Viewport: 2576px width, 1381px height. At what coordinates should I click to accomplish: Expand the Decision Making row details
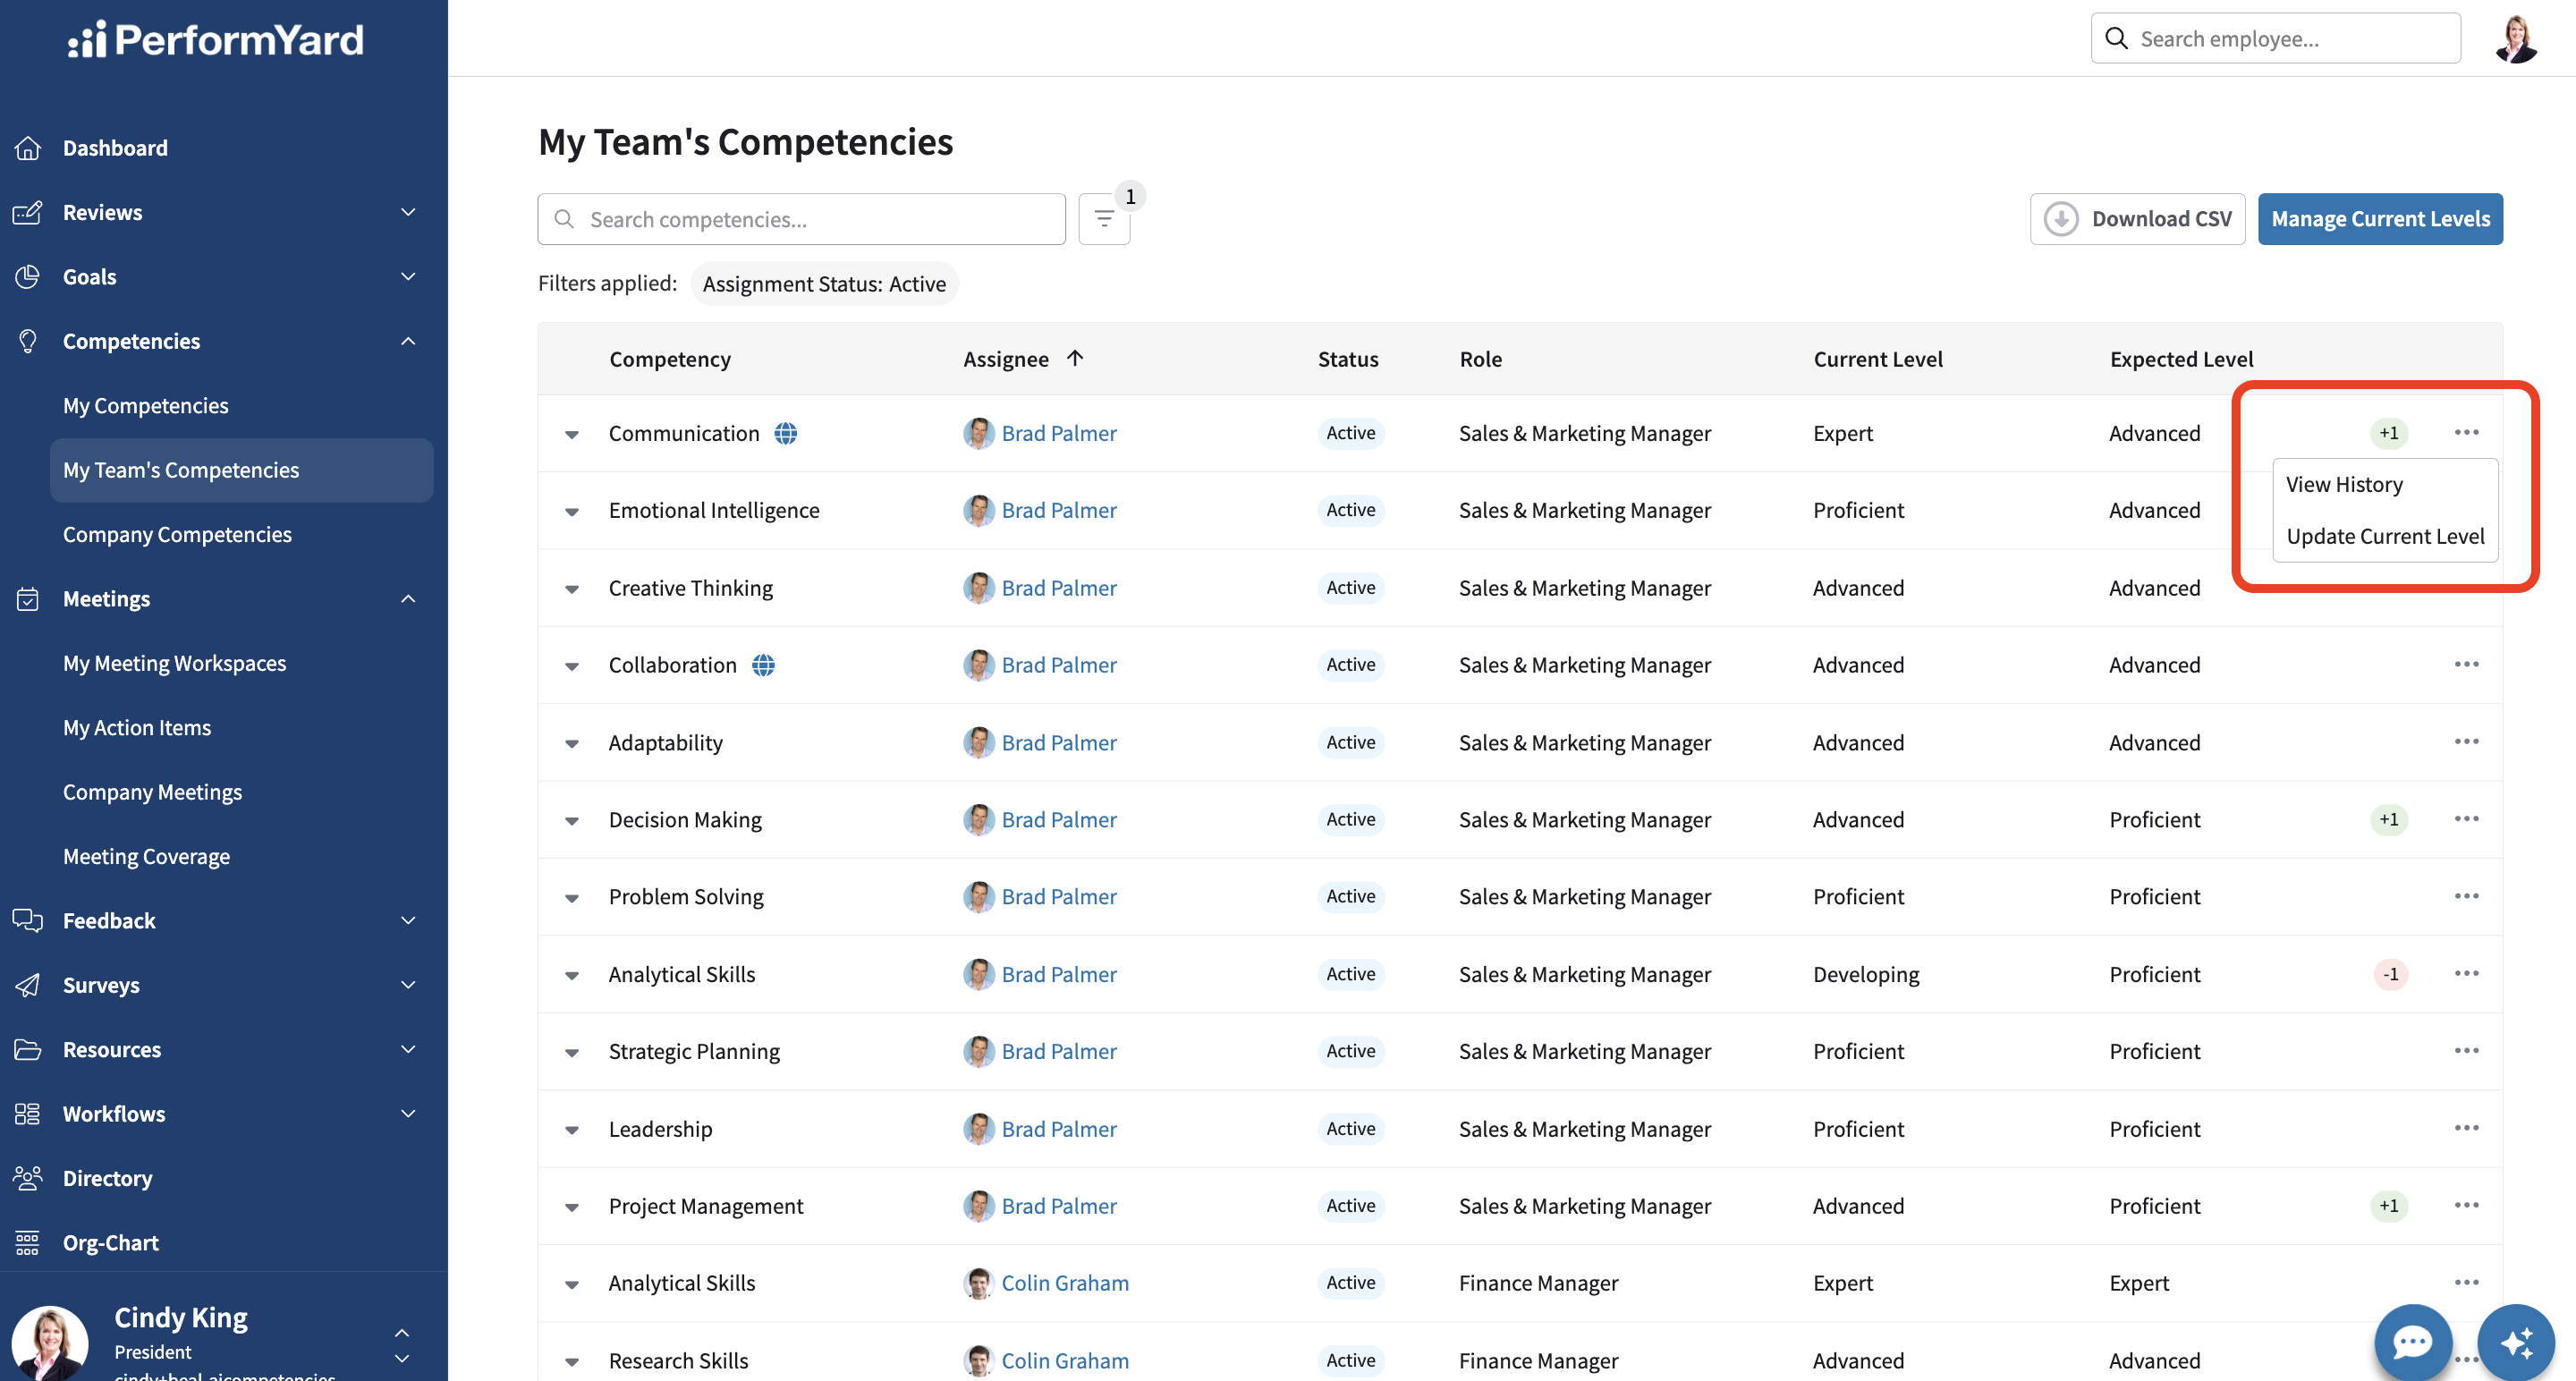(572, 820)
